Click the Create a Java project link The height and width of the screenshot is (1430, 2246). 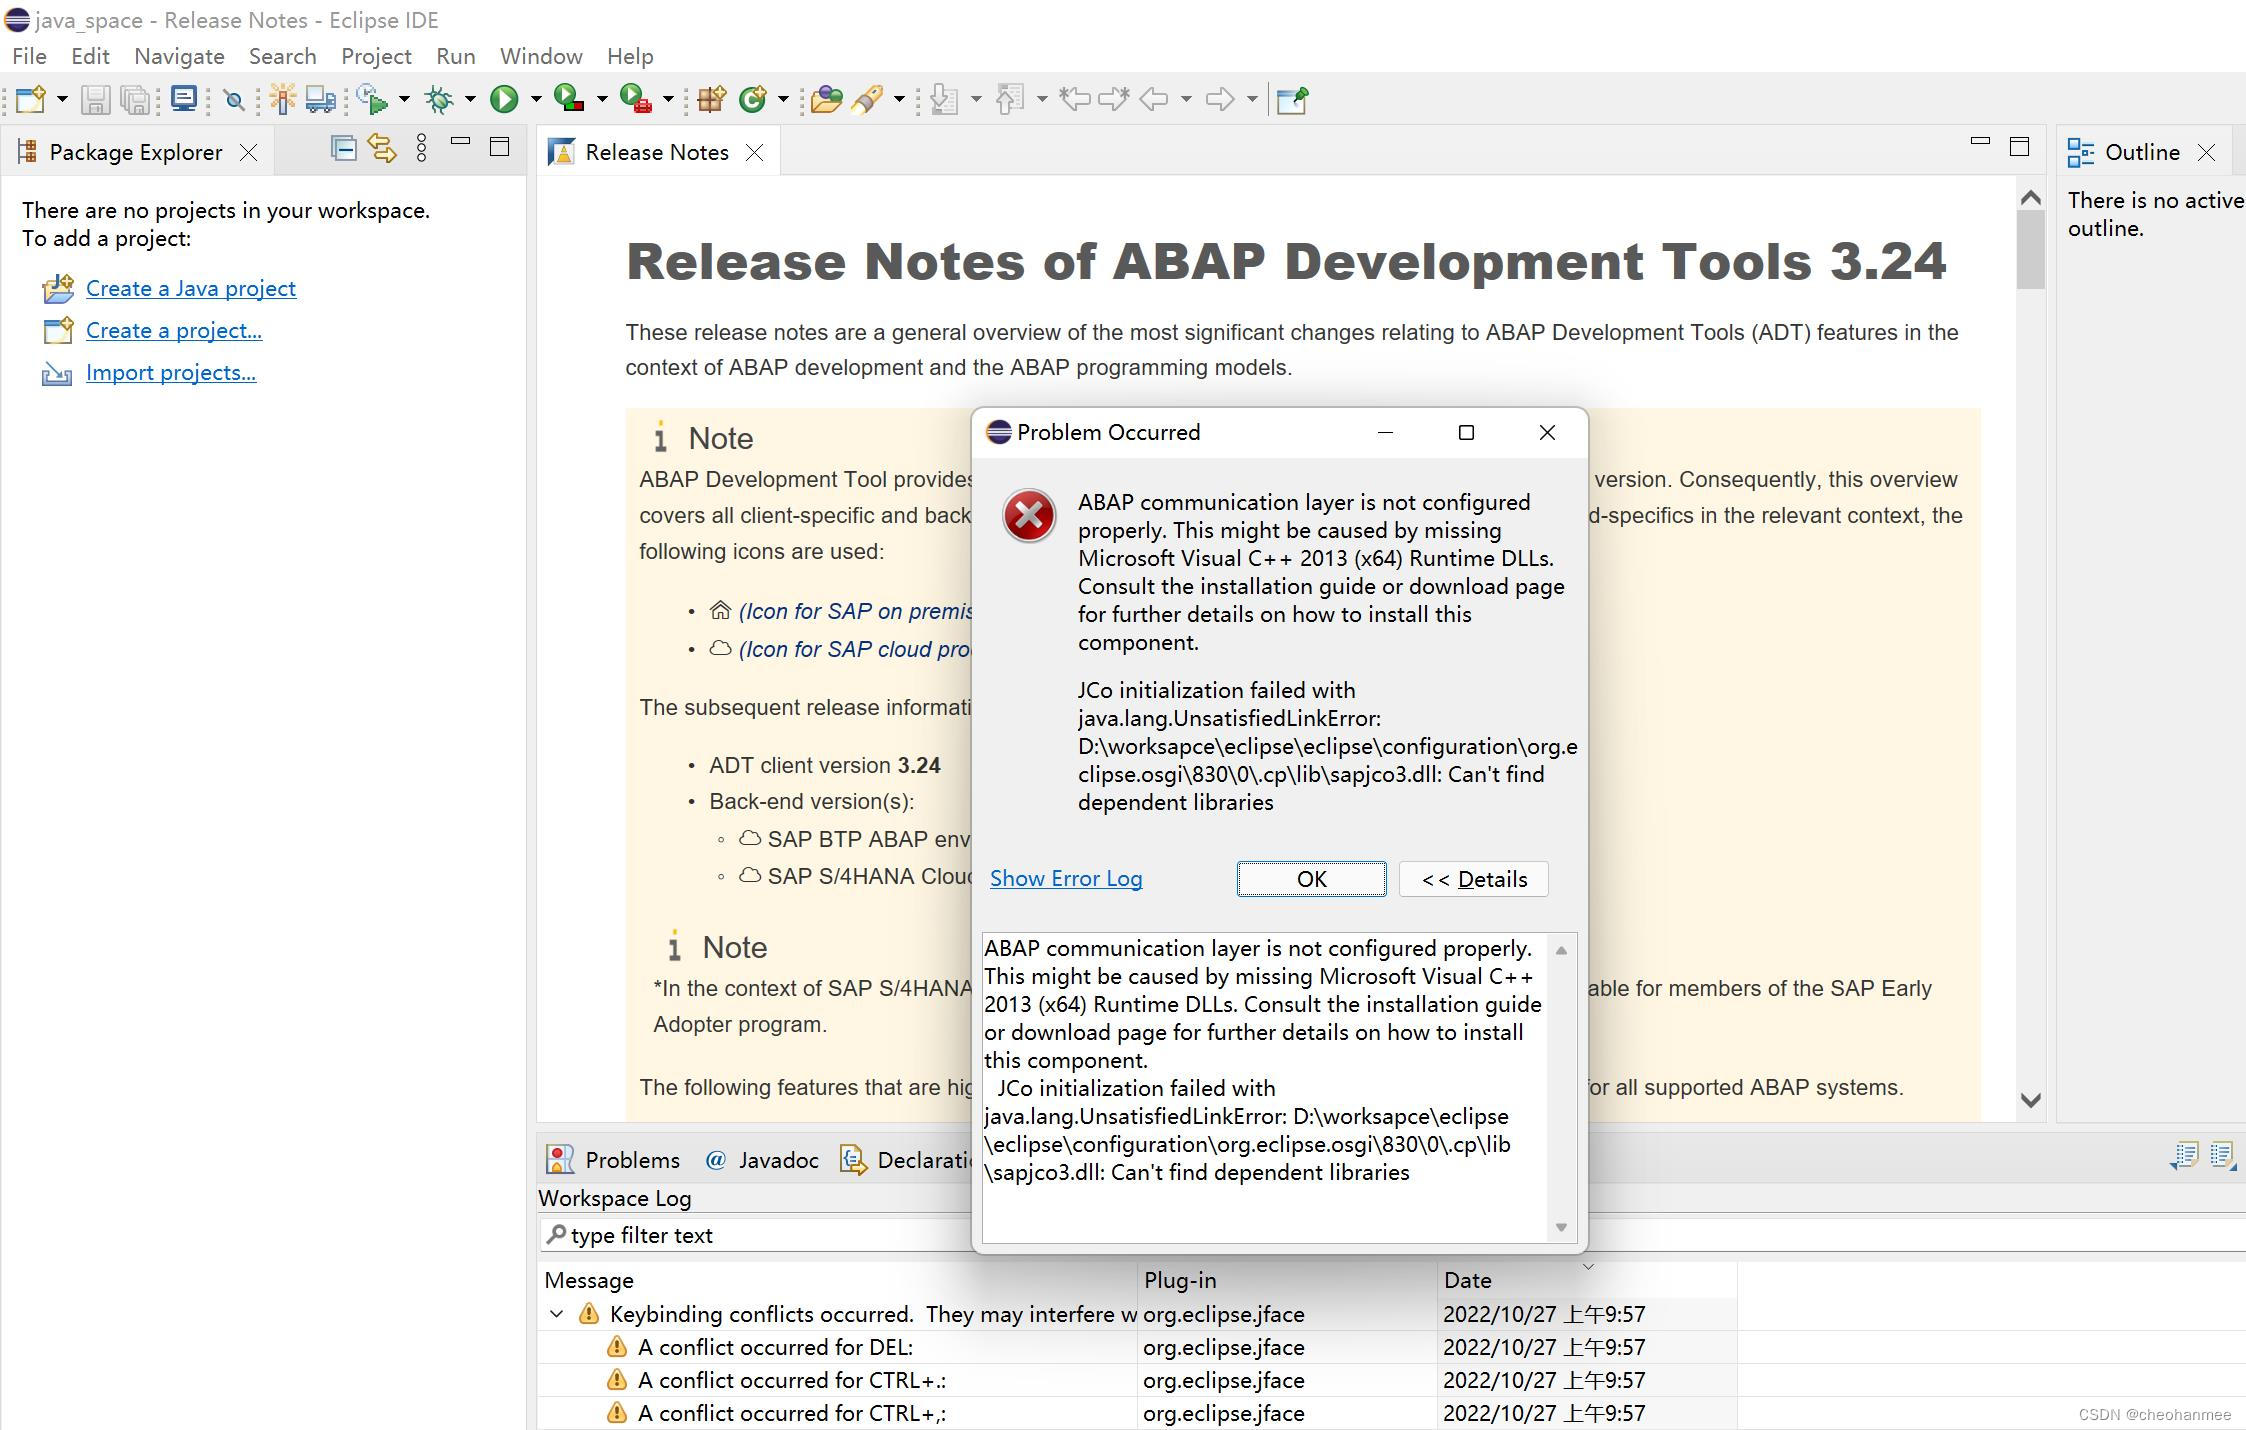point(190,288)
